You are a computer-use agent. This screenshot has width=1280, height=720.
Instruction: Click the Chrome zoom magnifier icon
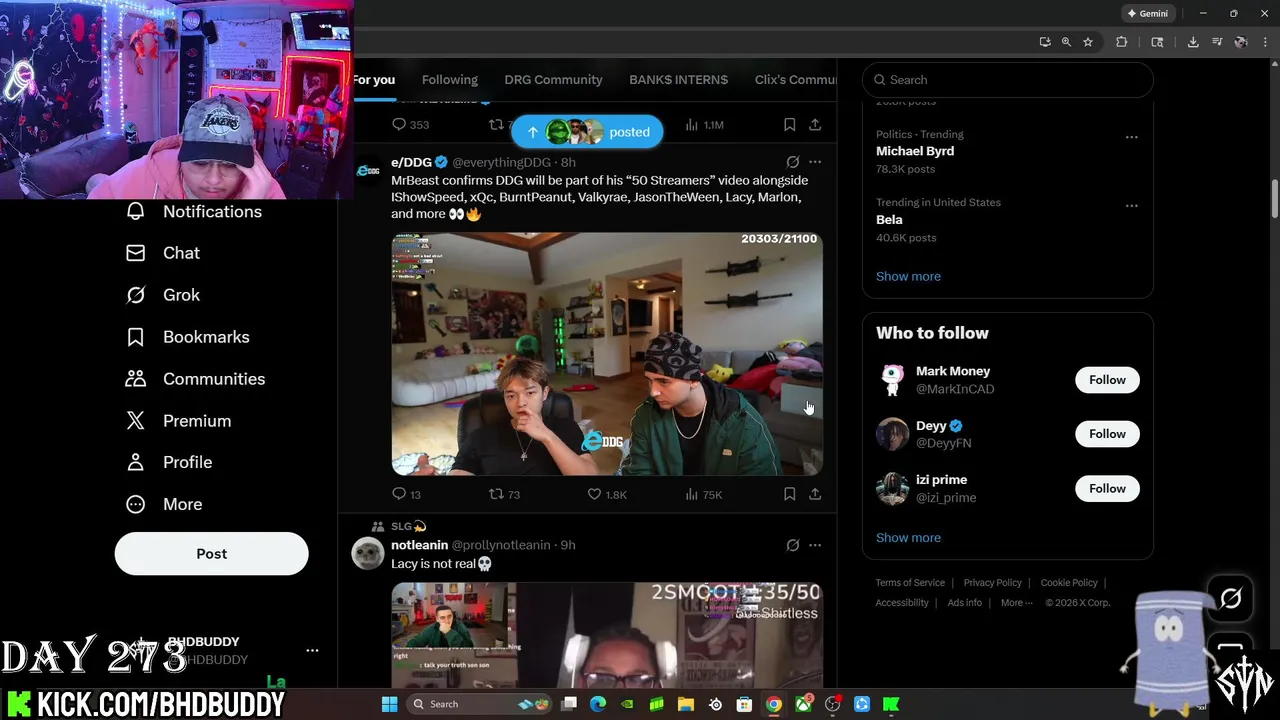(1066, 42)
